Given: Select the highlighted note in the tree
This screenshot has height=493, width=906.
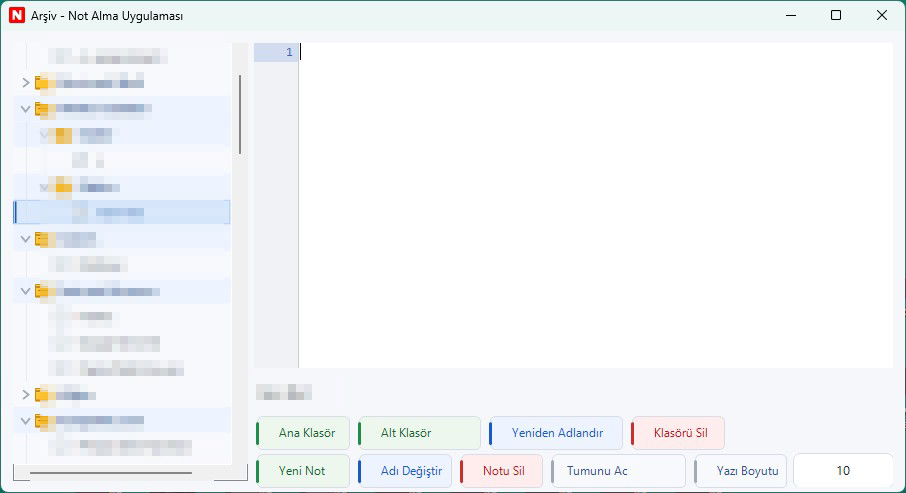Looking at the screenshot, I should [120, 212].
